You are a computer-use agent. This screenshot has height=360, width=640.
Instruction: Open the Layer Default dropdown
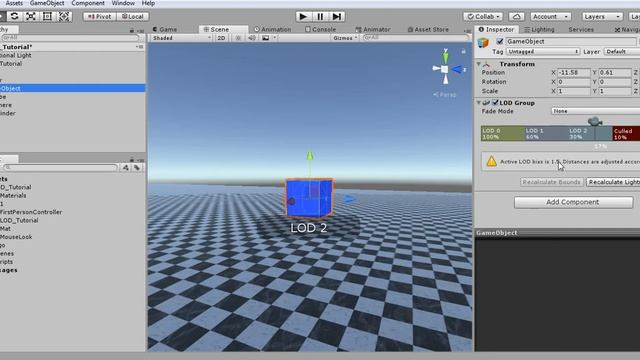[622, 51]
